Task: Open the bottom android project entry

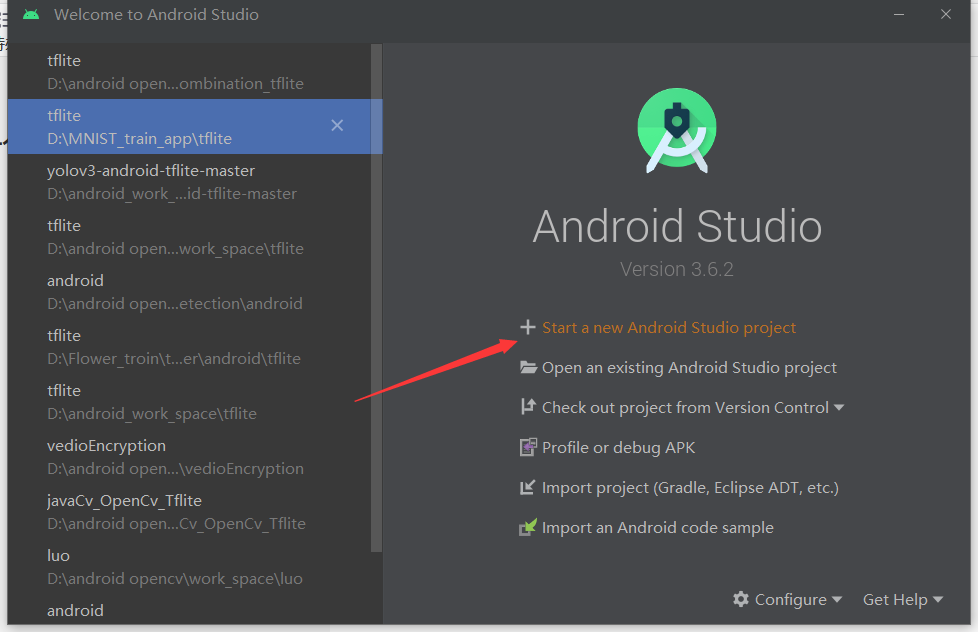Action: pos(189,610)
